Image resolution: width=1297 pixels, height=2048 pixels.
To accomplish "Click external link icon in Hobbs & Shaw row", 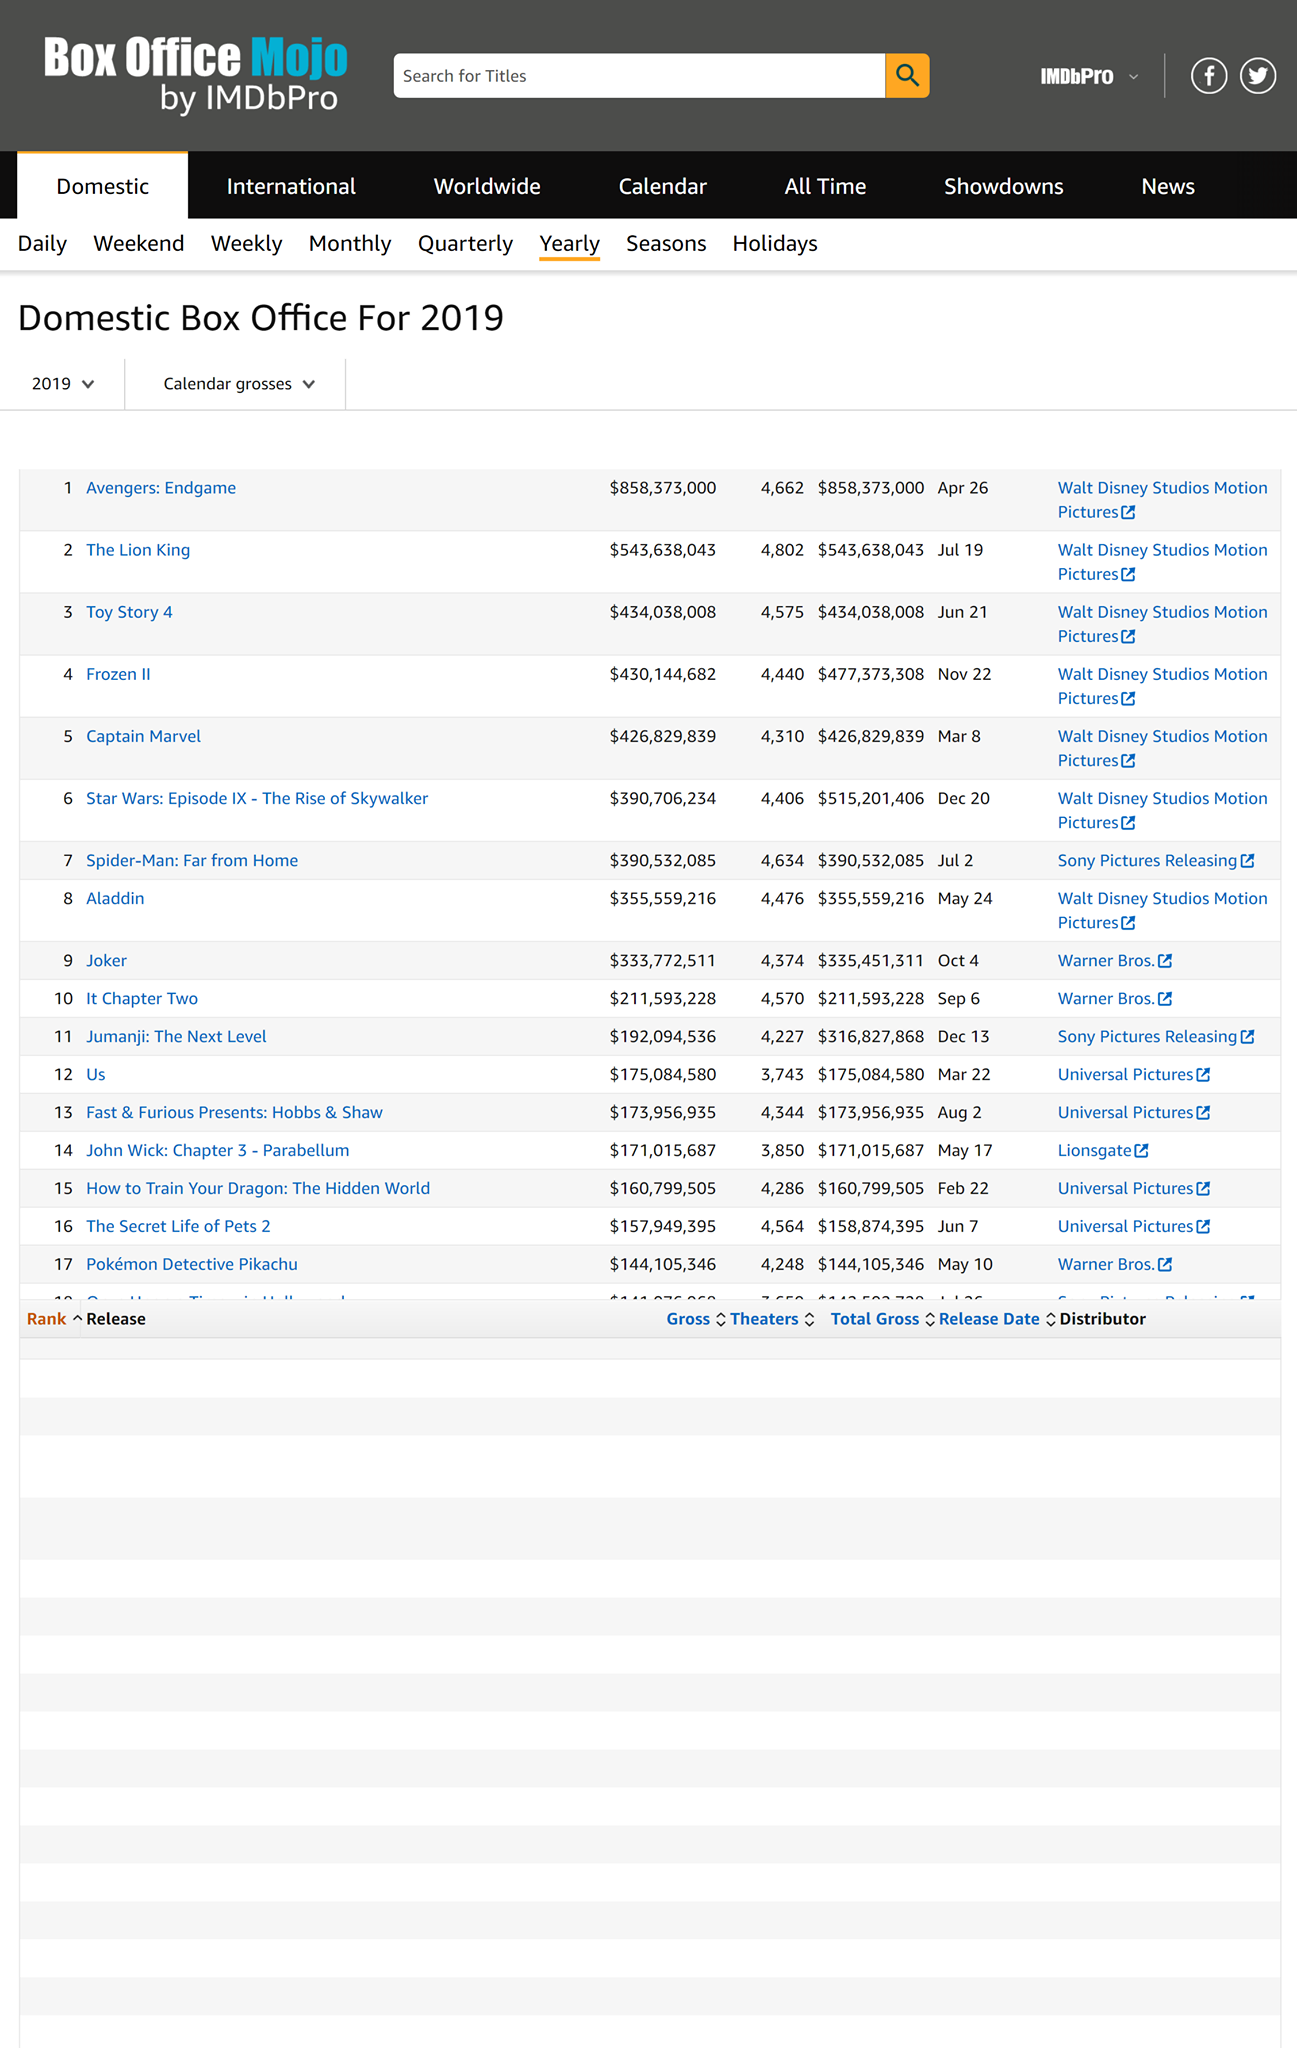I will point(1203,1113).
